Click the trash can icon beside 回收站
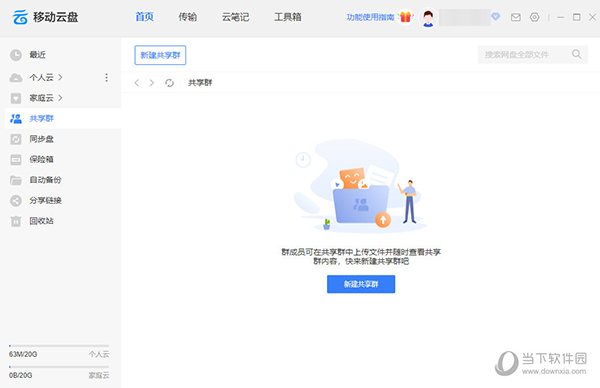600x388 pixels. coord(16,221)
